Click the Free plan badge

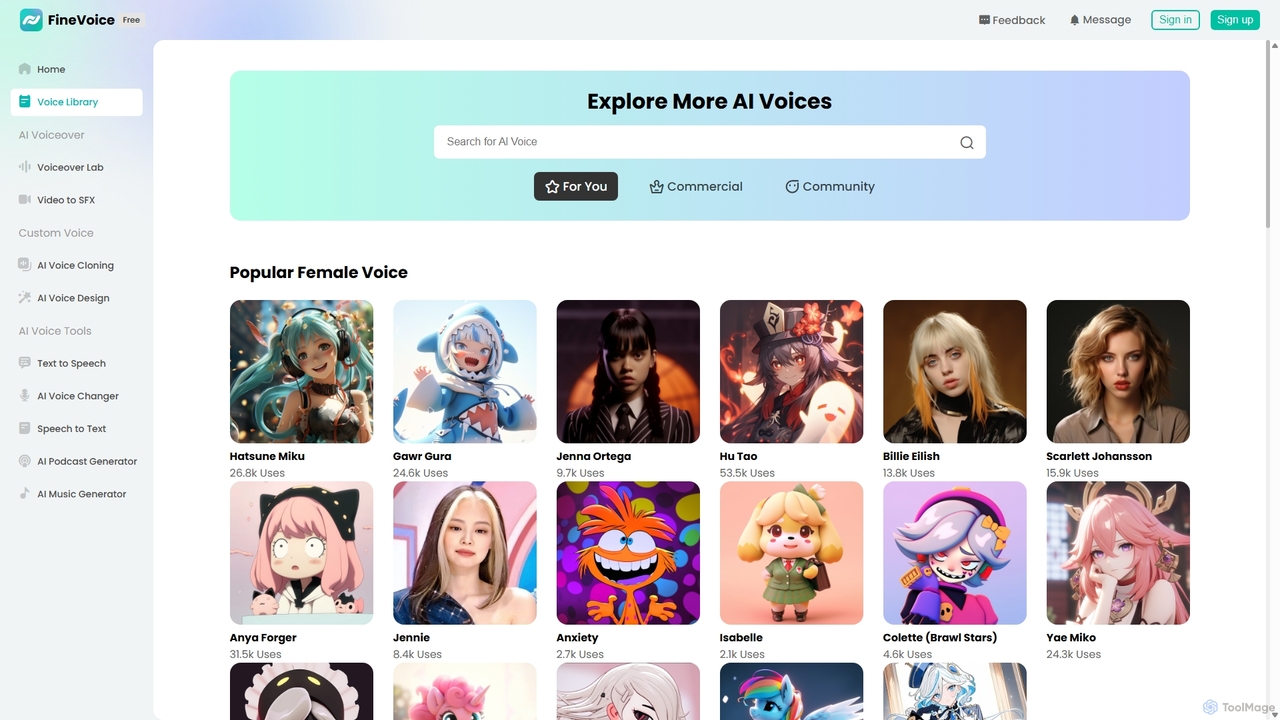click(x=131, y=20)
